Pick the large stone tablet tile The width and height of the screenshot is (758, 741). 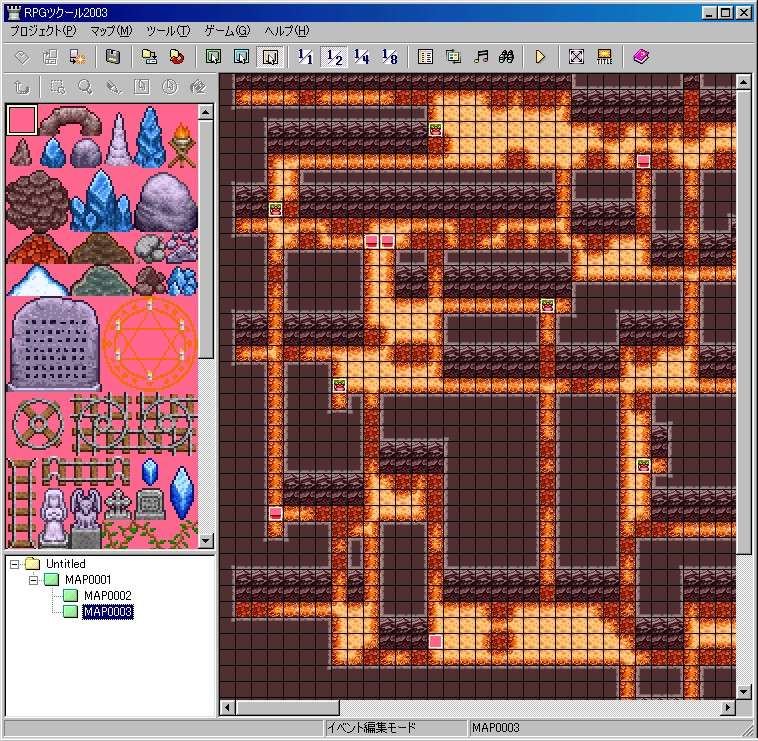pyautogui.click(x=54, y=345)
